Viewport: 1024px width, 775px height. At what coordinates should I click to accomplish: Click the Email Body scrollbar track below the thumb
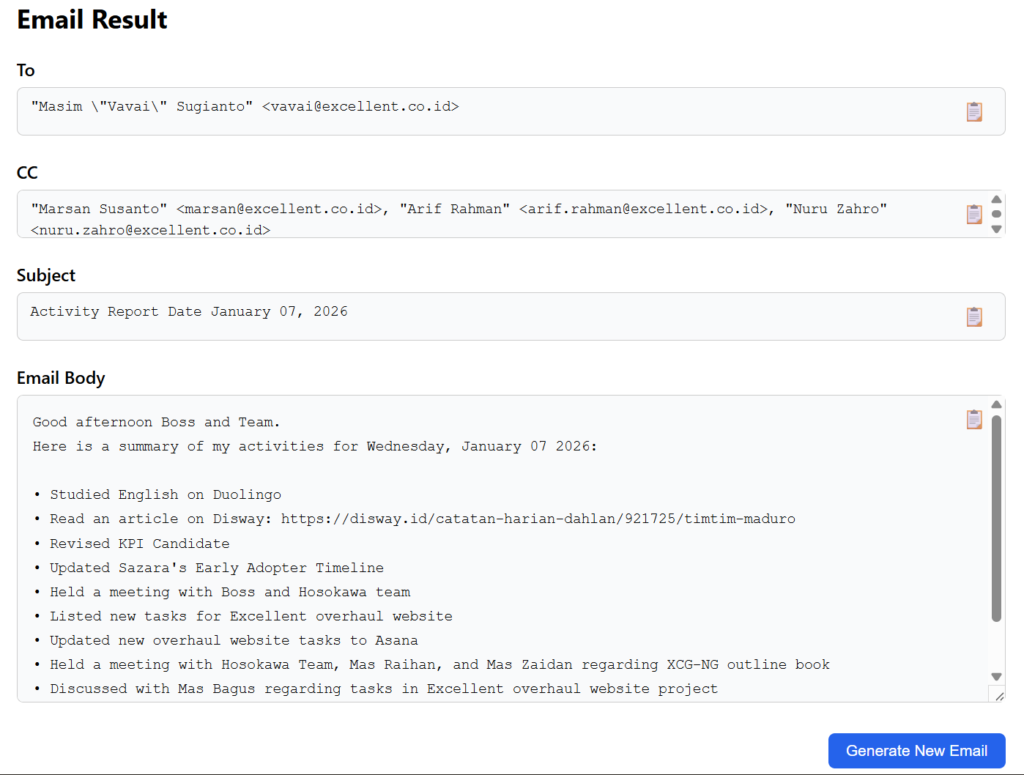(x=996, y=648)
